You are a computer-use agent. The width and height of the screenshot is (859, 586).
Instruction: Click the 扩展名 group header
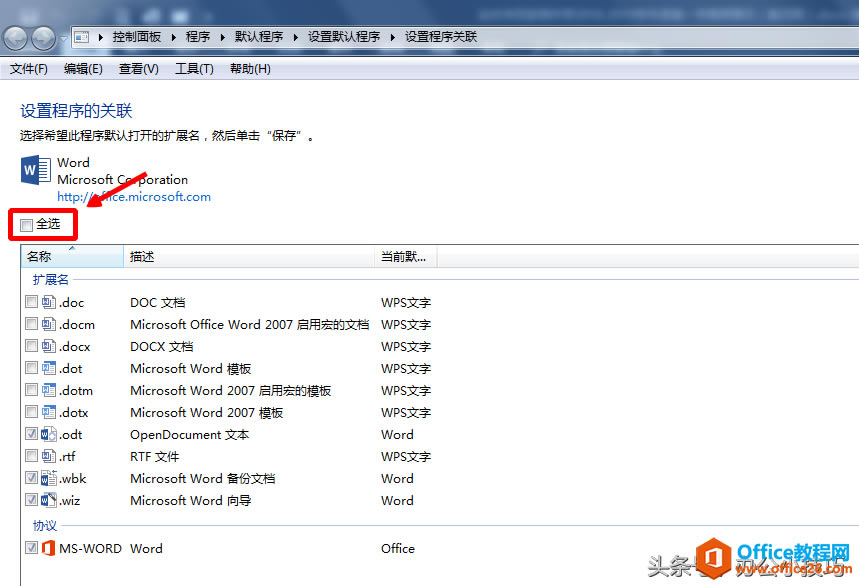click(50, 280)
